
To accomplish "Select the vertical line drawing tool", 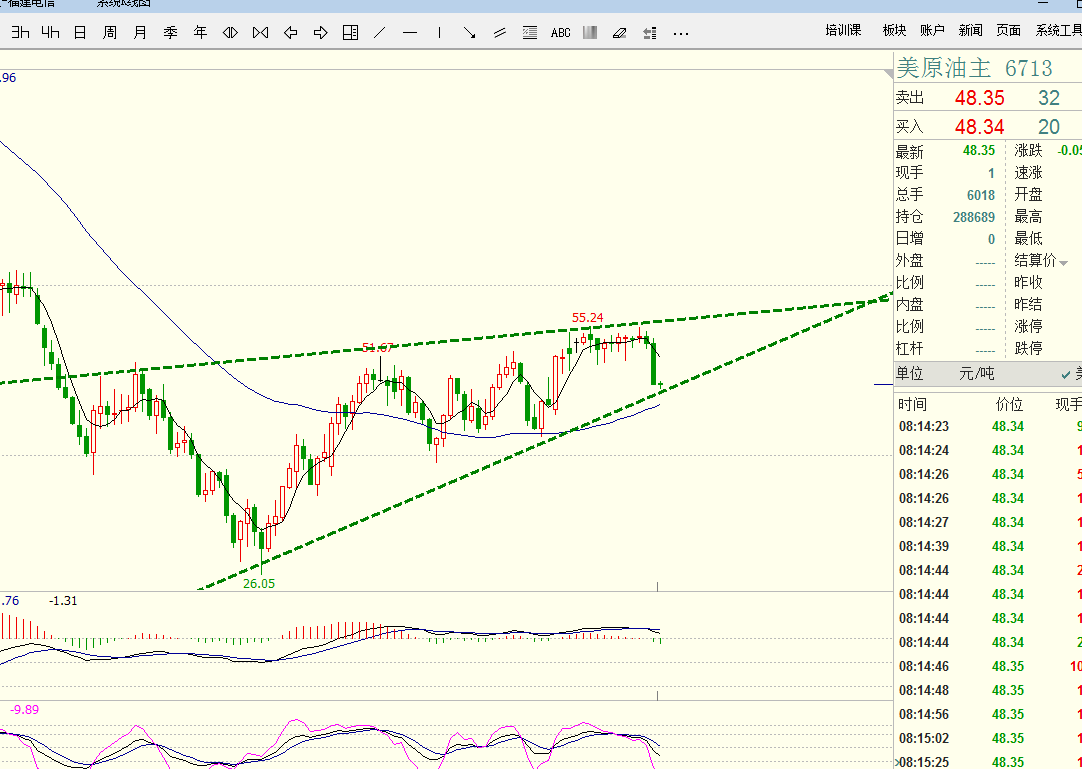I will [440, 32].
